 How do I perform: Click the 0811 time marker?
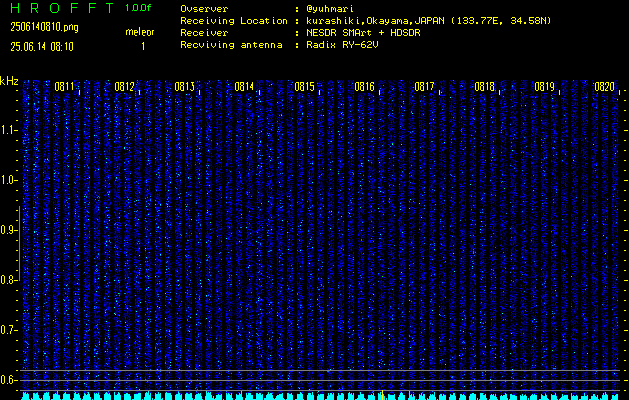(65, 87)
